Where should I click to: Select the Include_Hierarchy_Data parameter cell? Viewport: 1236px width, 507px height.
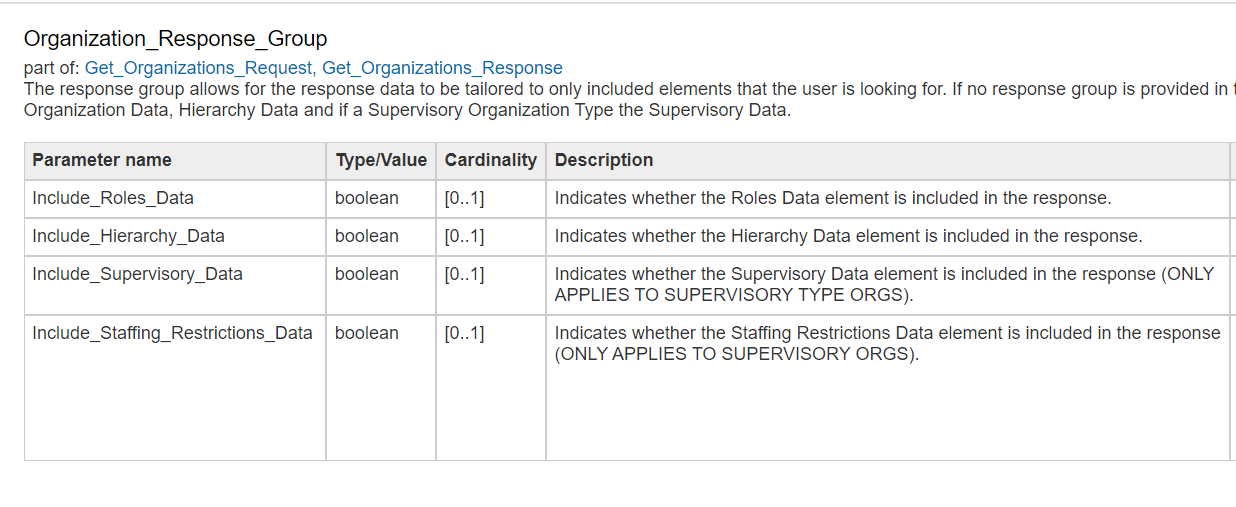[x=128, y=236]
